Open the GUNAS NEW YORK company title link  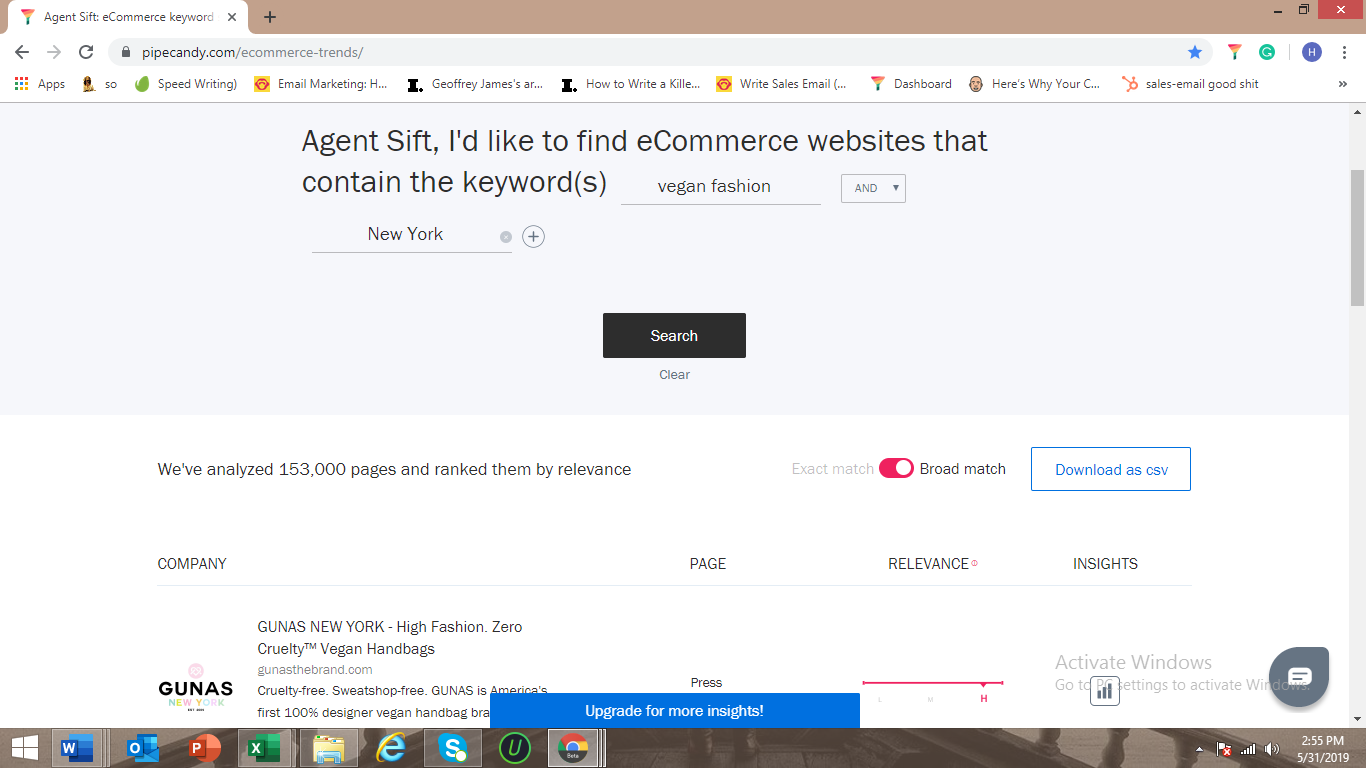[390, 638]
